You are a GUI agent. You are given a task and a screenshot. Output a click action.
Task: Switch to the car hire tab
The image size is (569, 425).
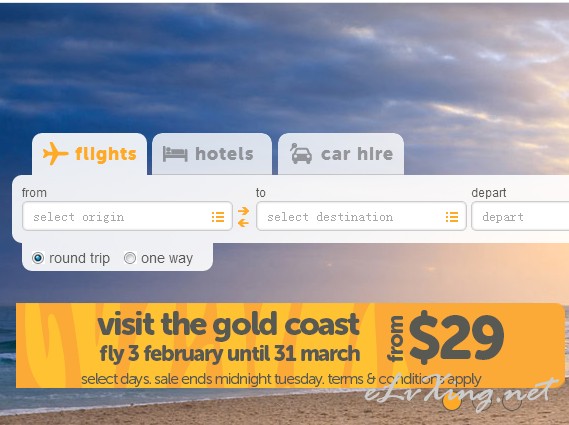[x=341, y=154]
